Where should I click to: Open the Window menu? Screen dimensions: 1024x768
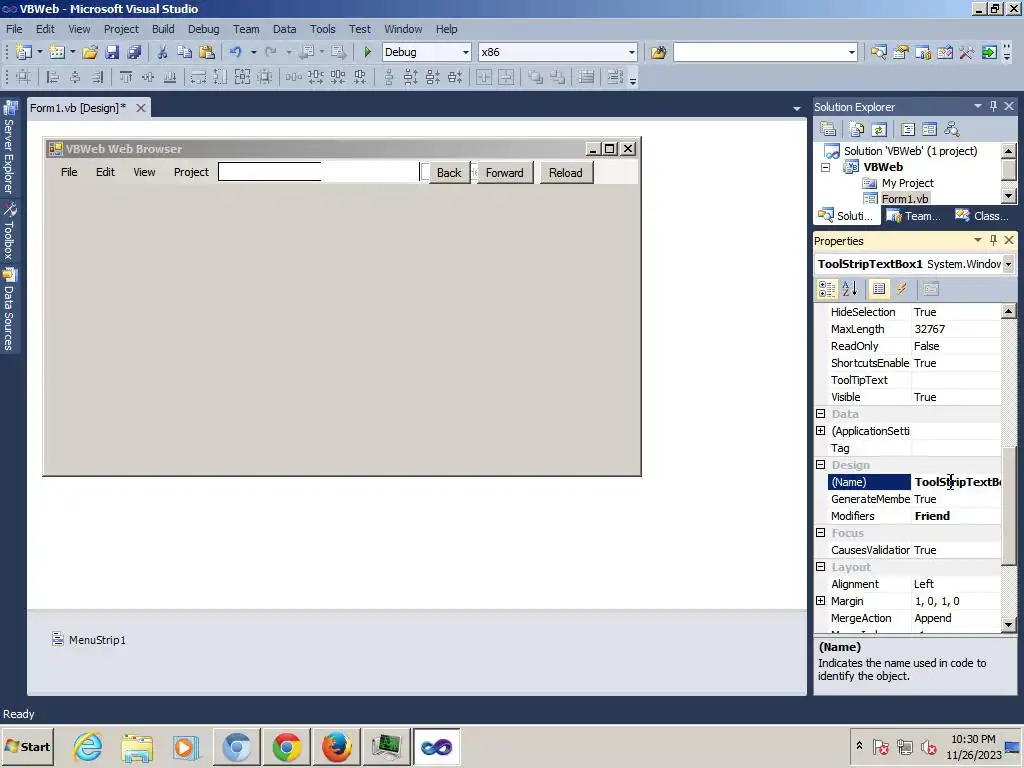pyautogui.click(x=403, y=29)
